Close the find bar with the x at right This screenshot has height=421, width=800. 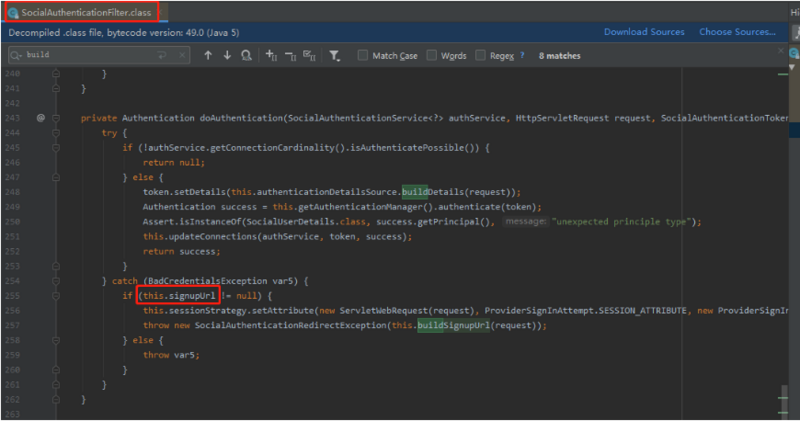pyautogui.click(x=781, y=51)
